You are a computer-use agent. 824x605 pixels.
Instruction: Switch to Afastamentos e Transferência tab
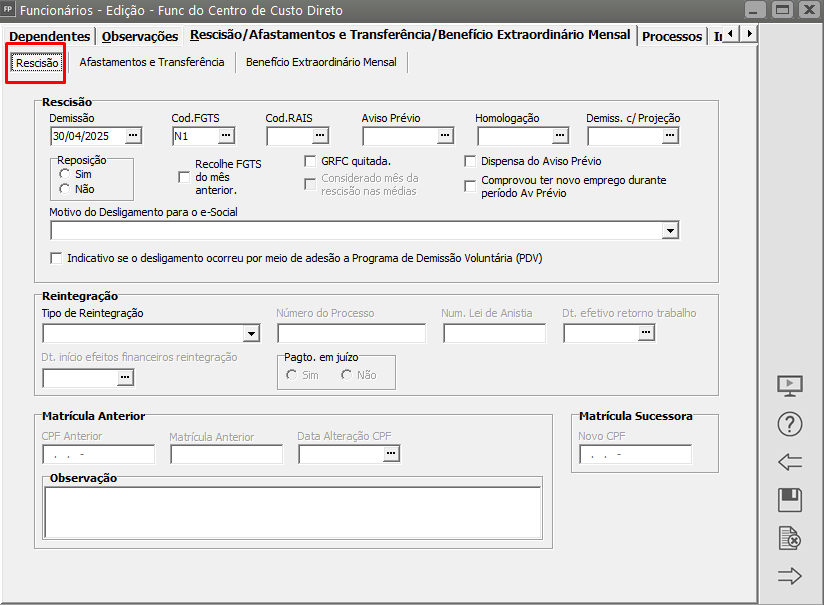152,62
